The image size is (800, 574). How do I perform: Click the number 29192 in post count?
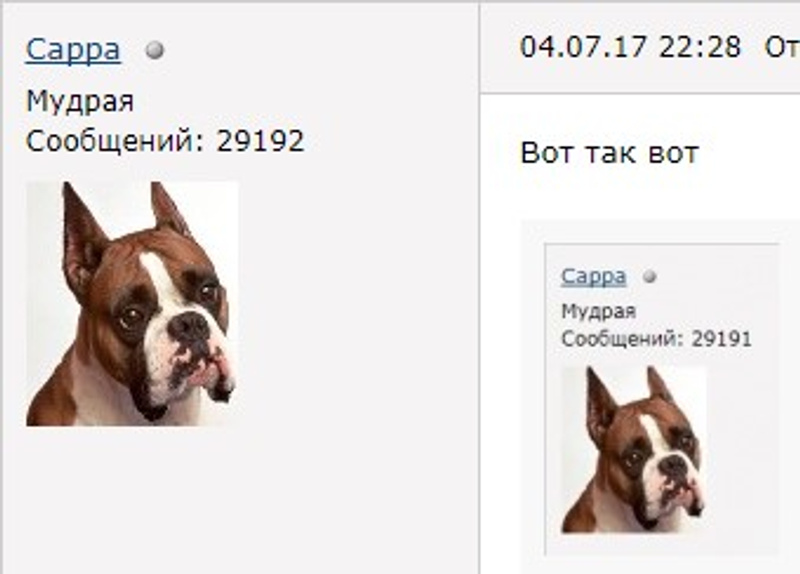pyautogui.click(x=261, y=141)
